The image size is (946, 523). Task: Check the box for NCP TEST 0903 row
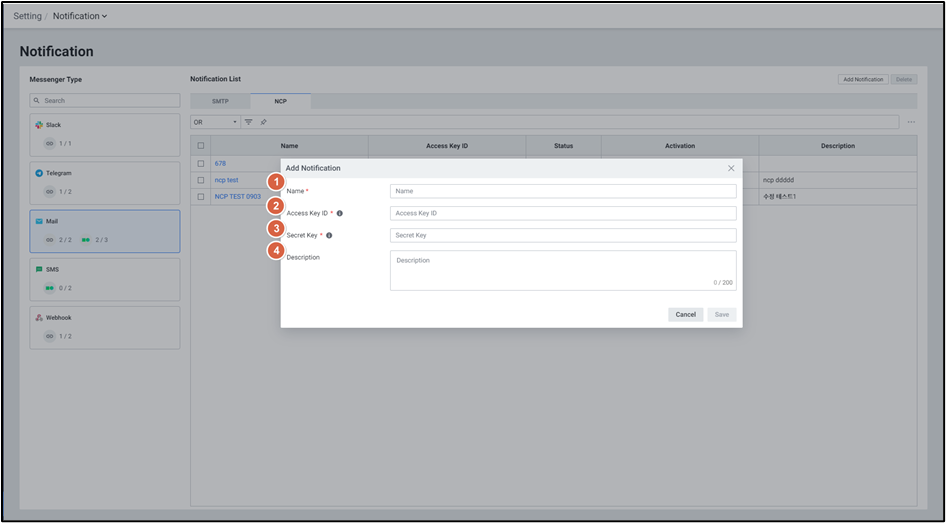point(201,197)
